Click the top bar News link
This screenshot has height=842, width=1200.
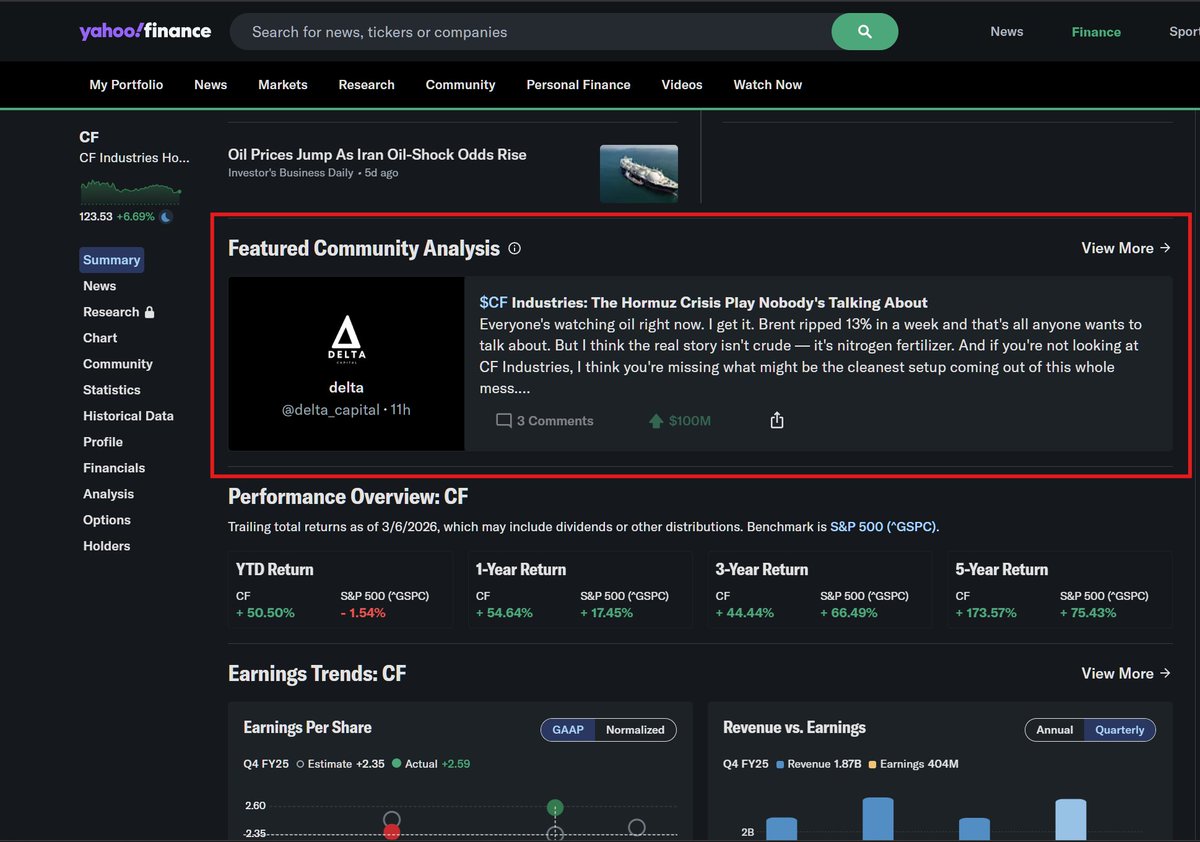pos(1007,31)
